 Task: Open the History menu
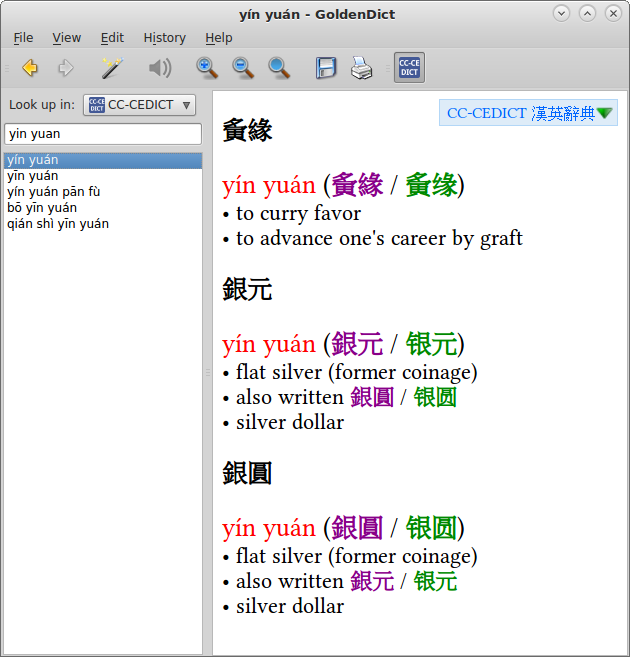pos(165,38)
